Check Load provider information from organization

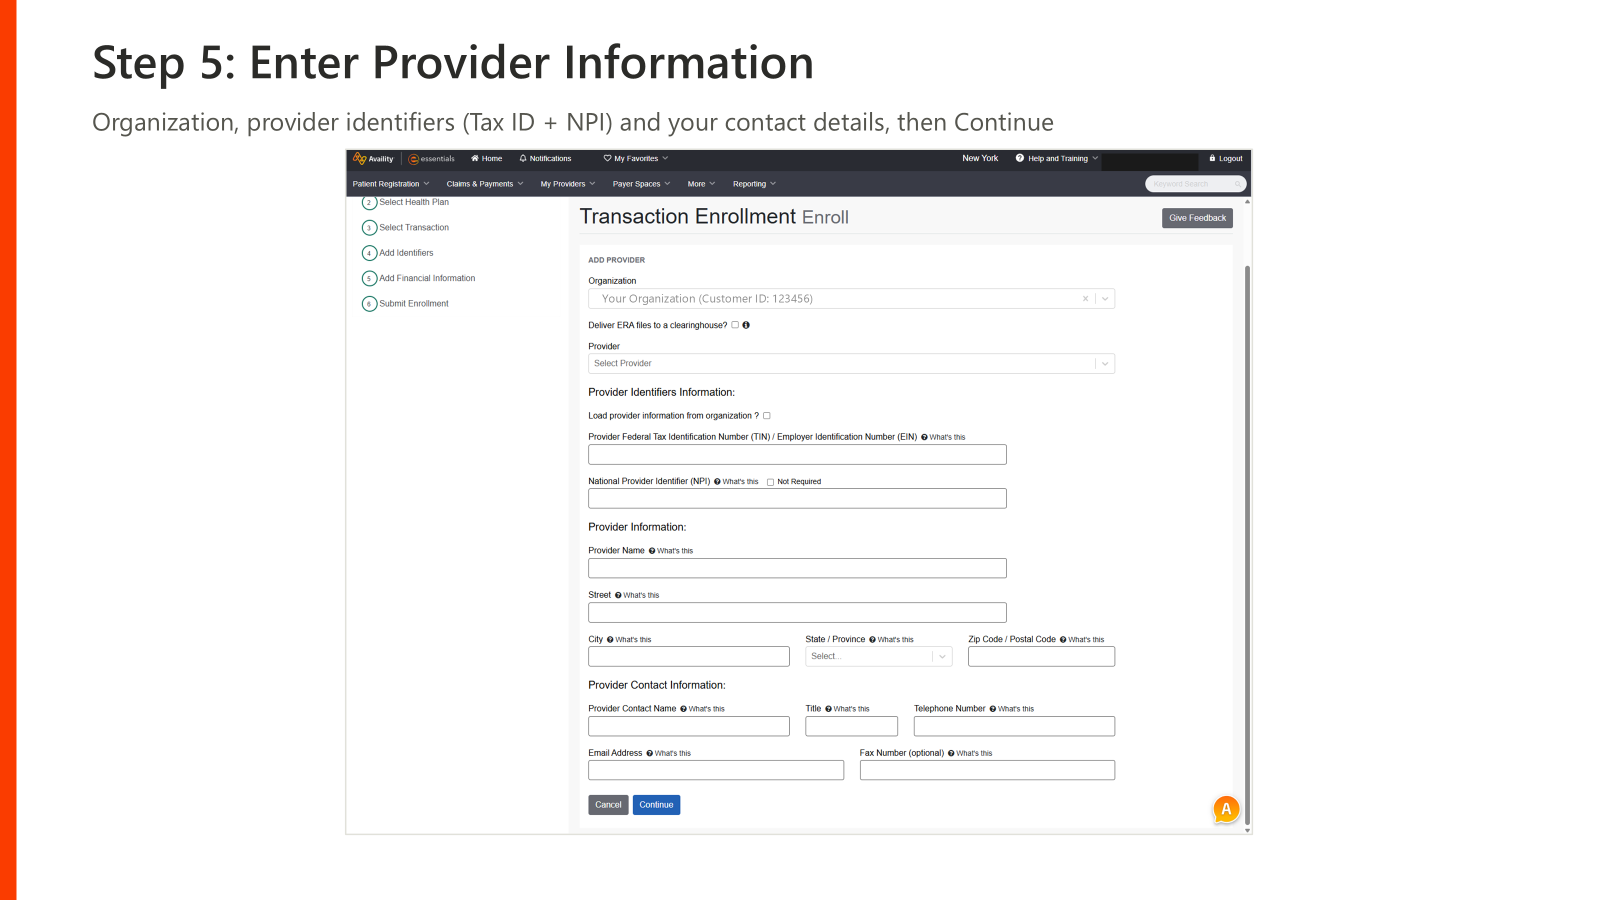(x=767, y=416)
